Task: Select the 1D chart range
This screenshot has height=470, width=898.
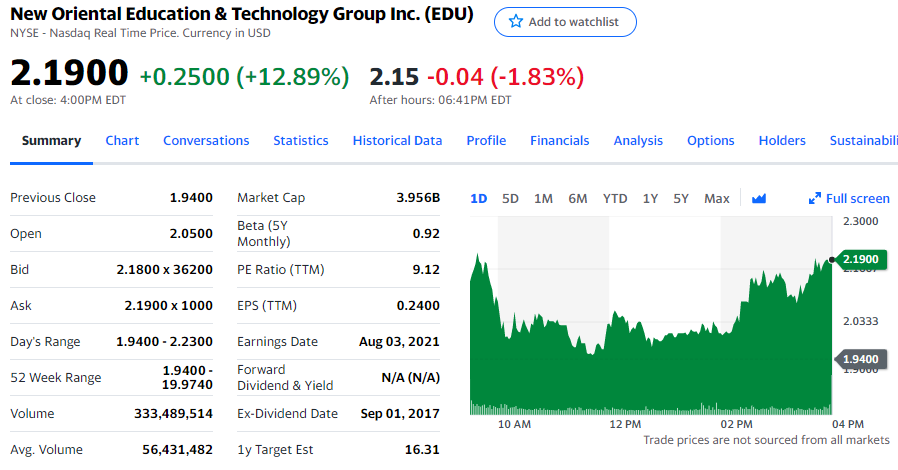Action: point(478,198)
